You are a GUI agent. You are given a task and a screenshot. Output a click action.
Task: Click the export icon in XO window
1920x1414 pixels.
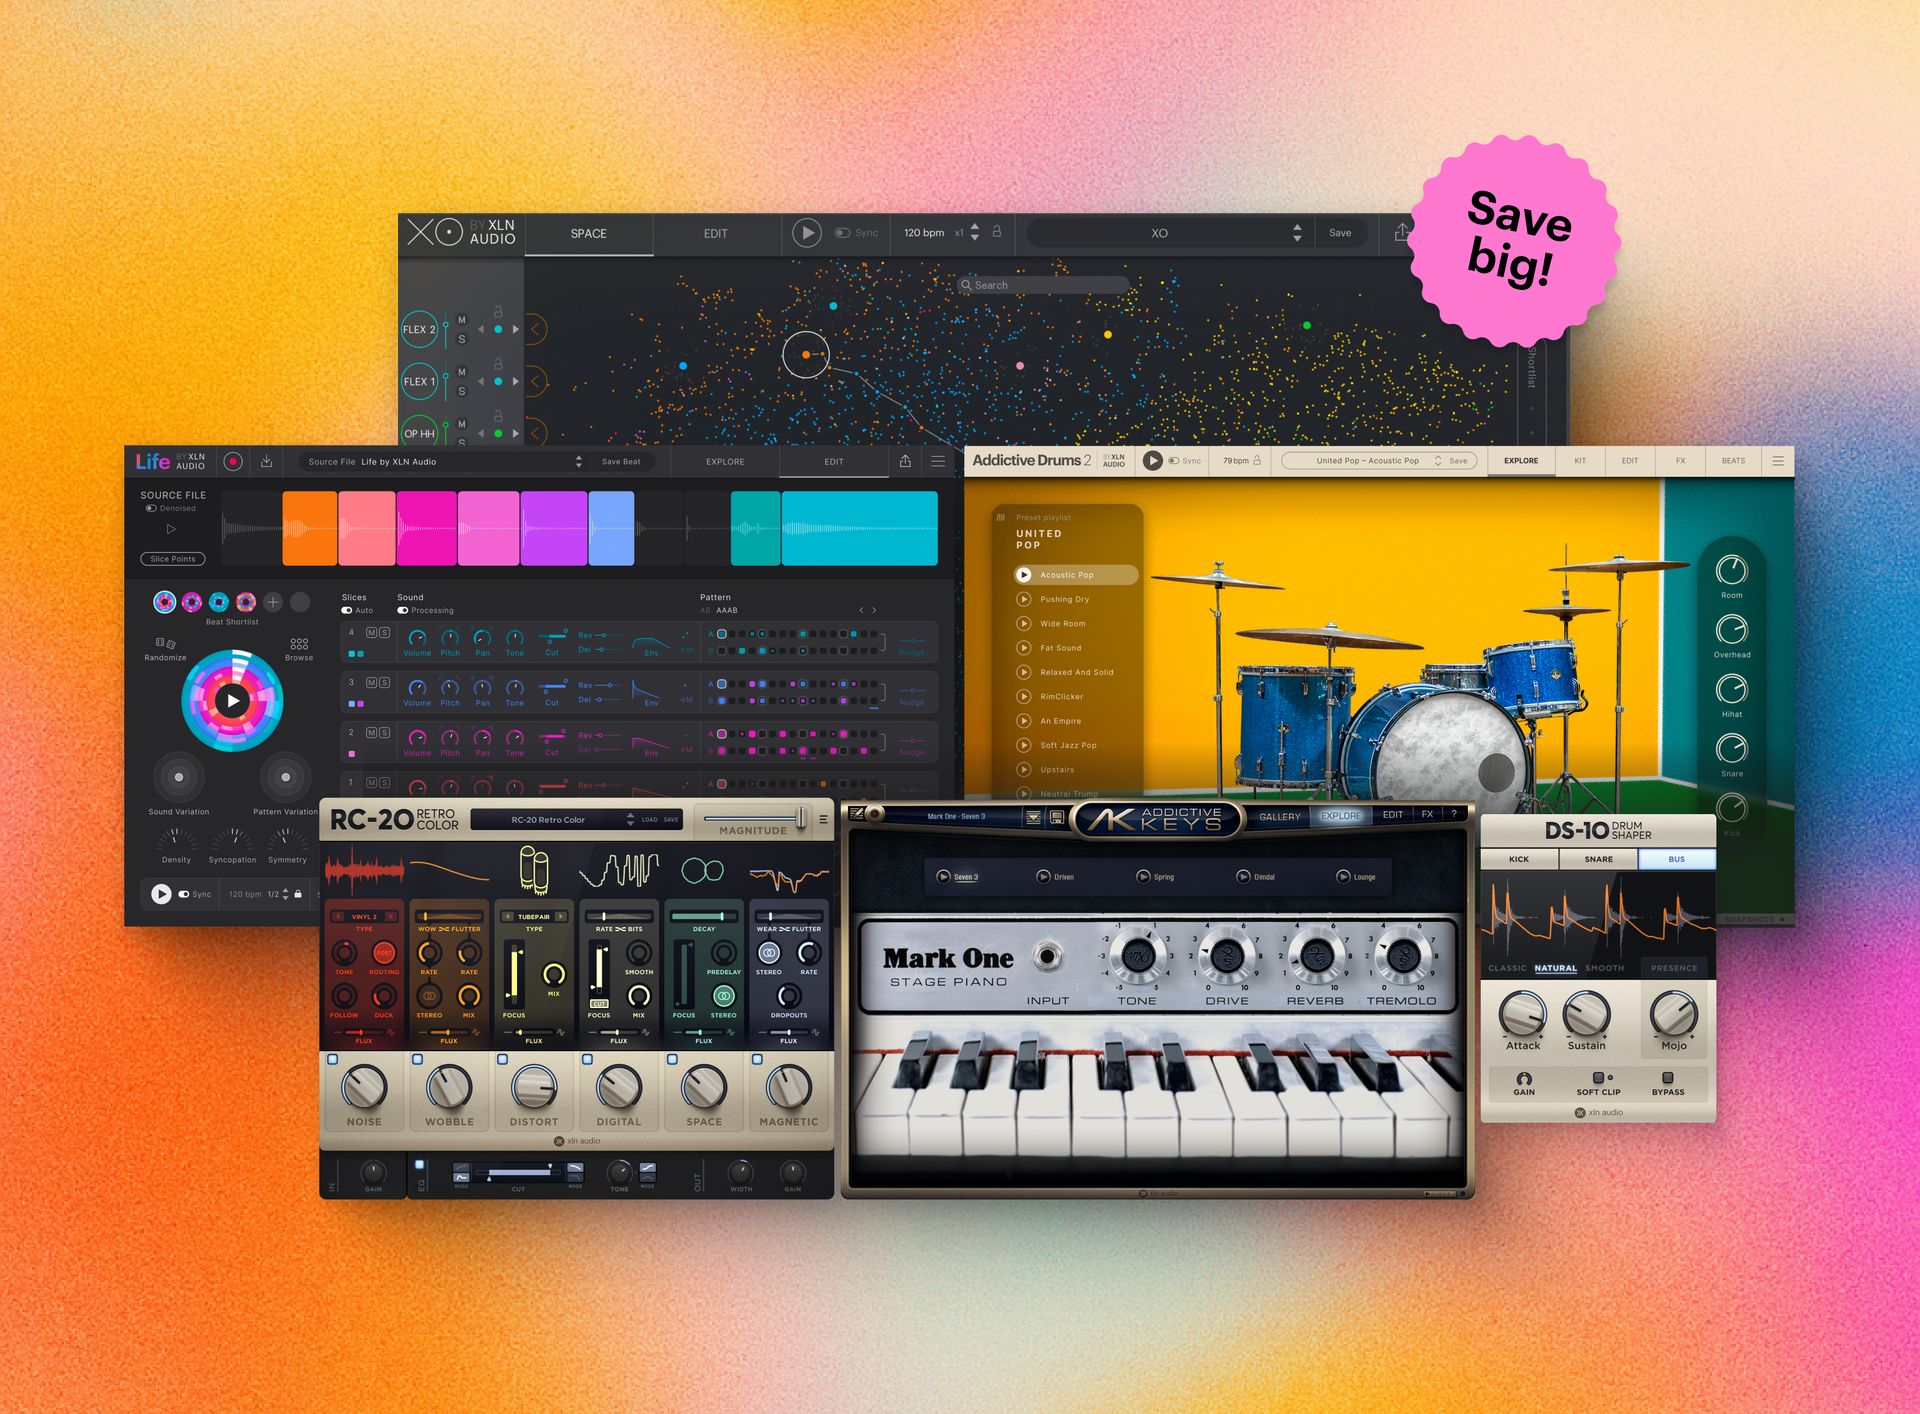tap(1401, 232)
